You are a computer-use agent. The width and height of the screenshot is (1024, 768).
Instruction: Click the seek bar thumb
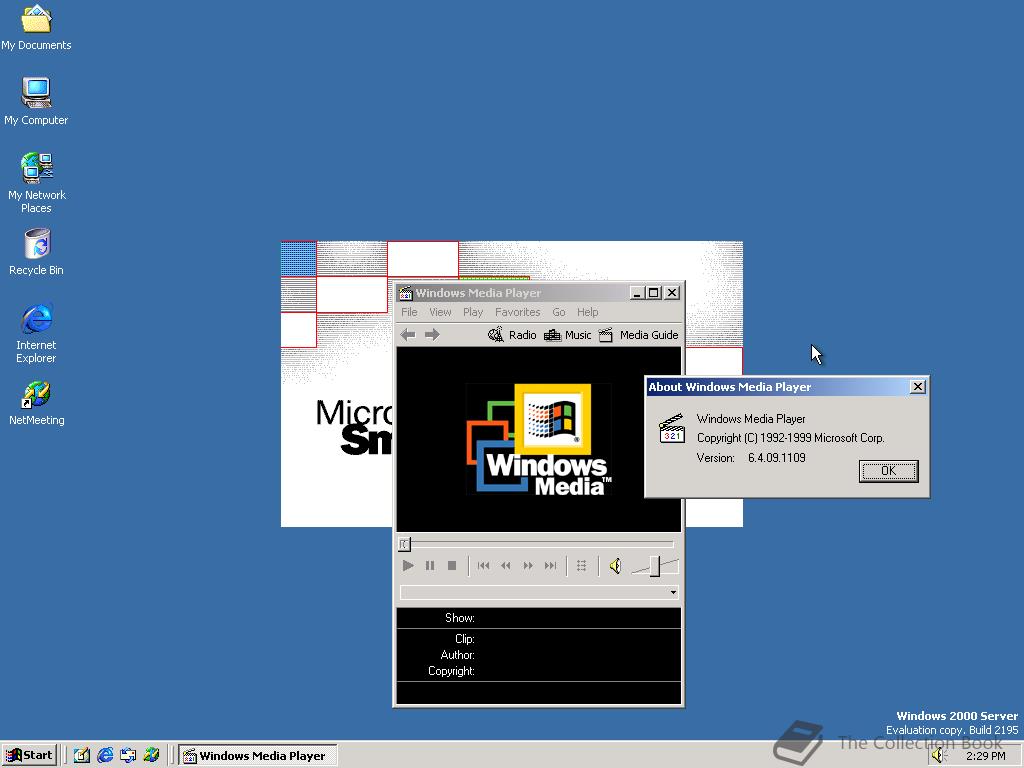click(404, 543)
